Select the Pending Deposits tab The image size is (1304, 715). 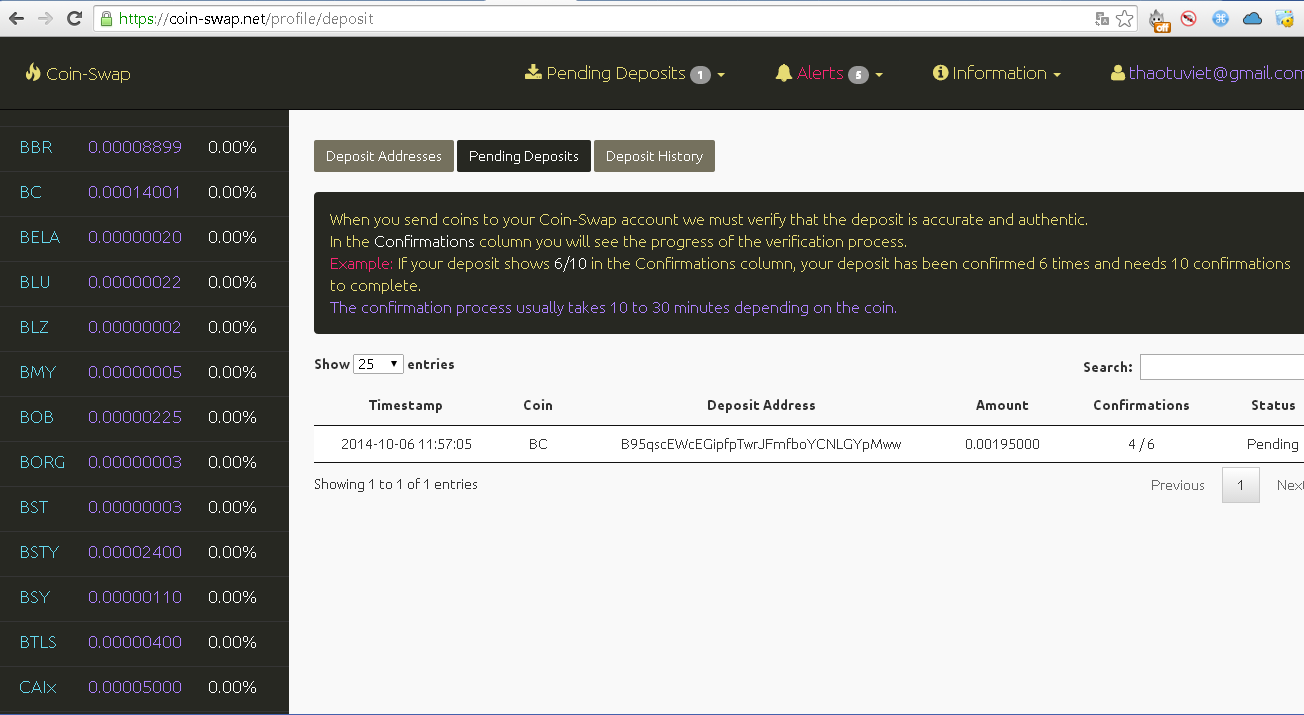pos(524,156)
